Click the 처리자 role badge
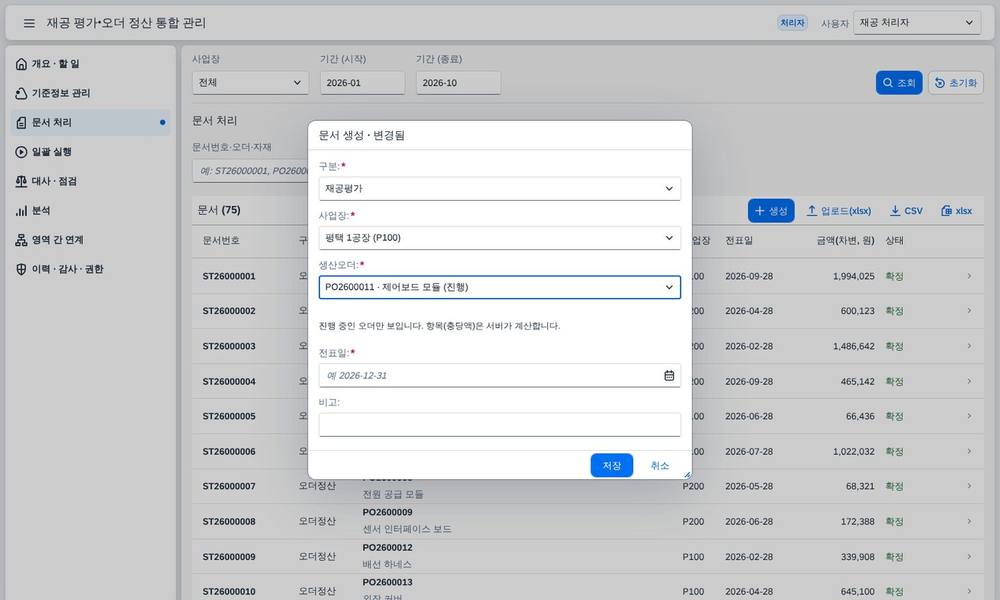Viewport: 1000px width, 600px height. [x=792, y=23]
